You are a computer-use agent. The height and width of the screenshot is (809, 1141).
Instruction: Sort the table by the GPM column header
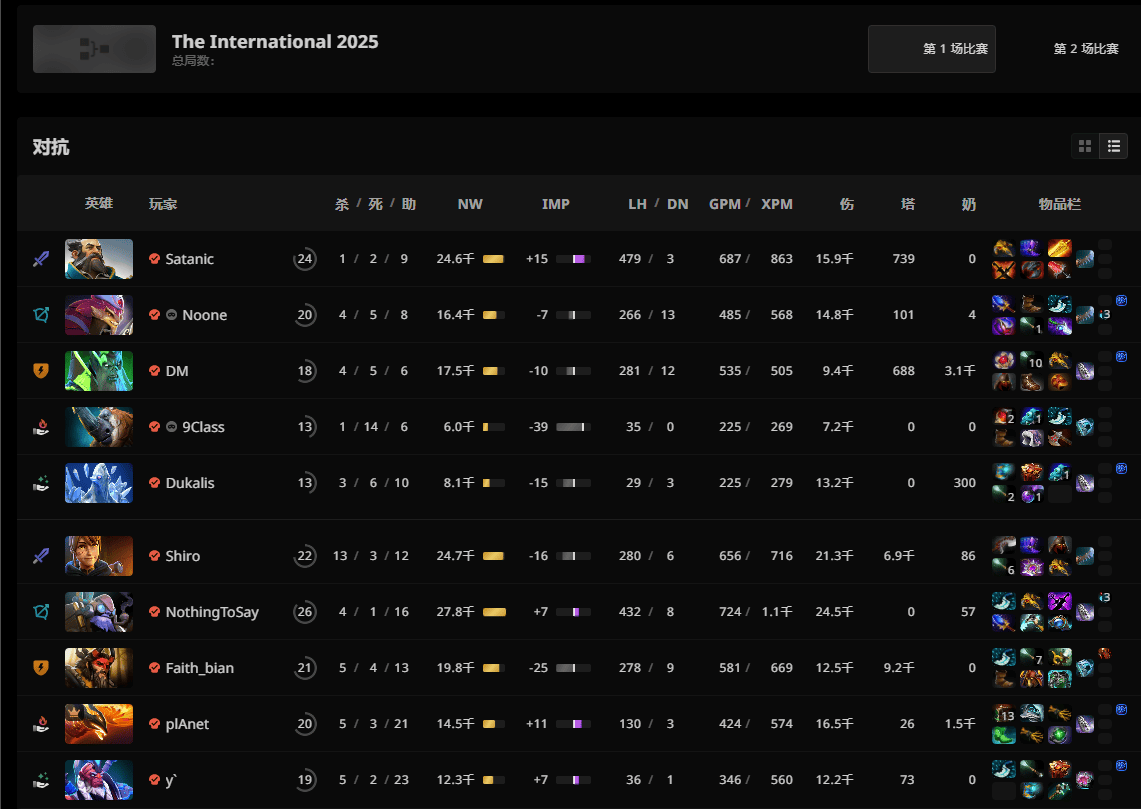pos(724,204)
